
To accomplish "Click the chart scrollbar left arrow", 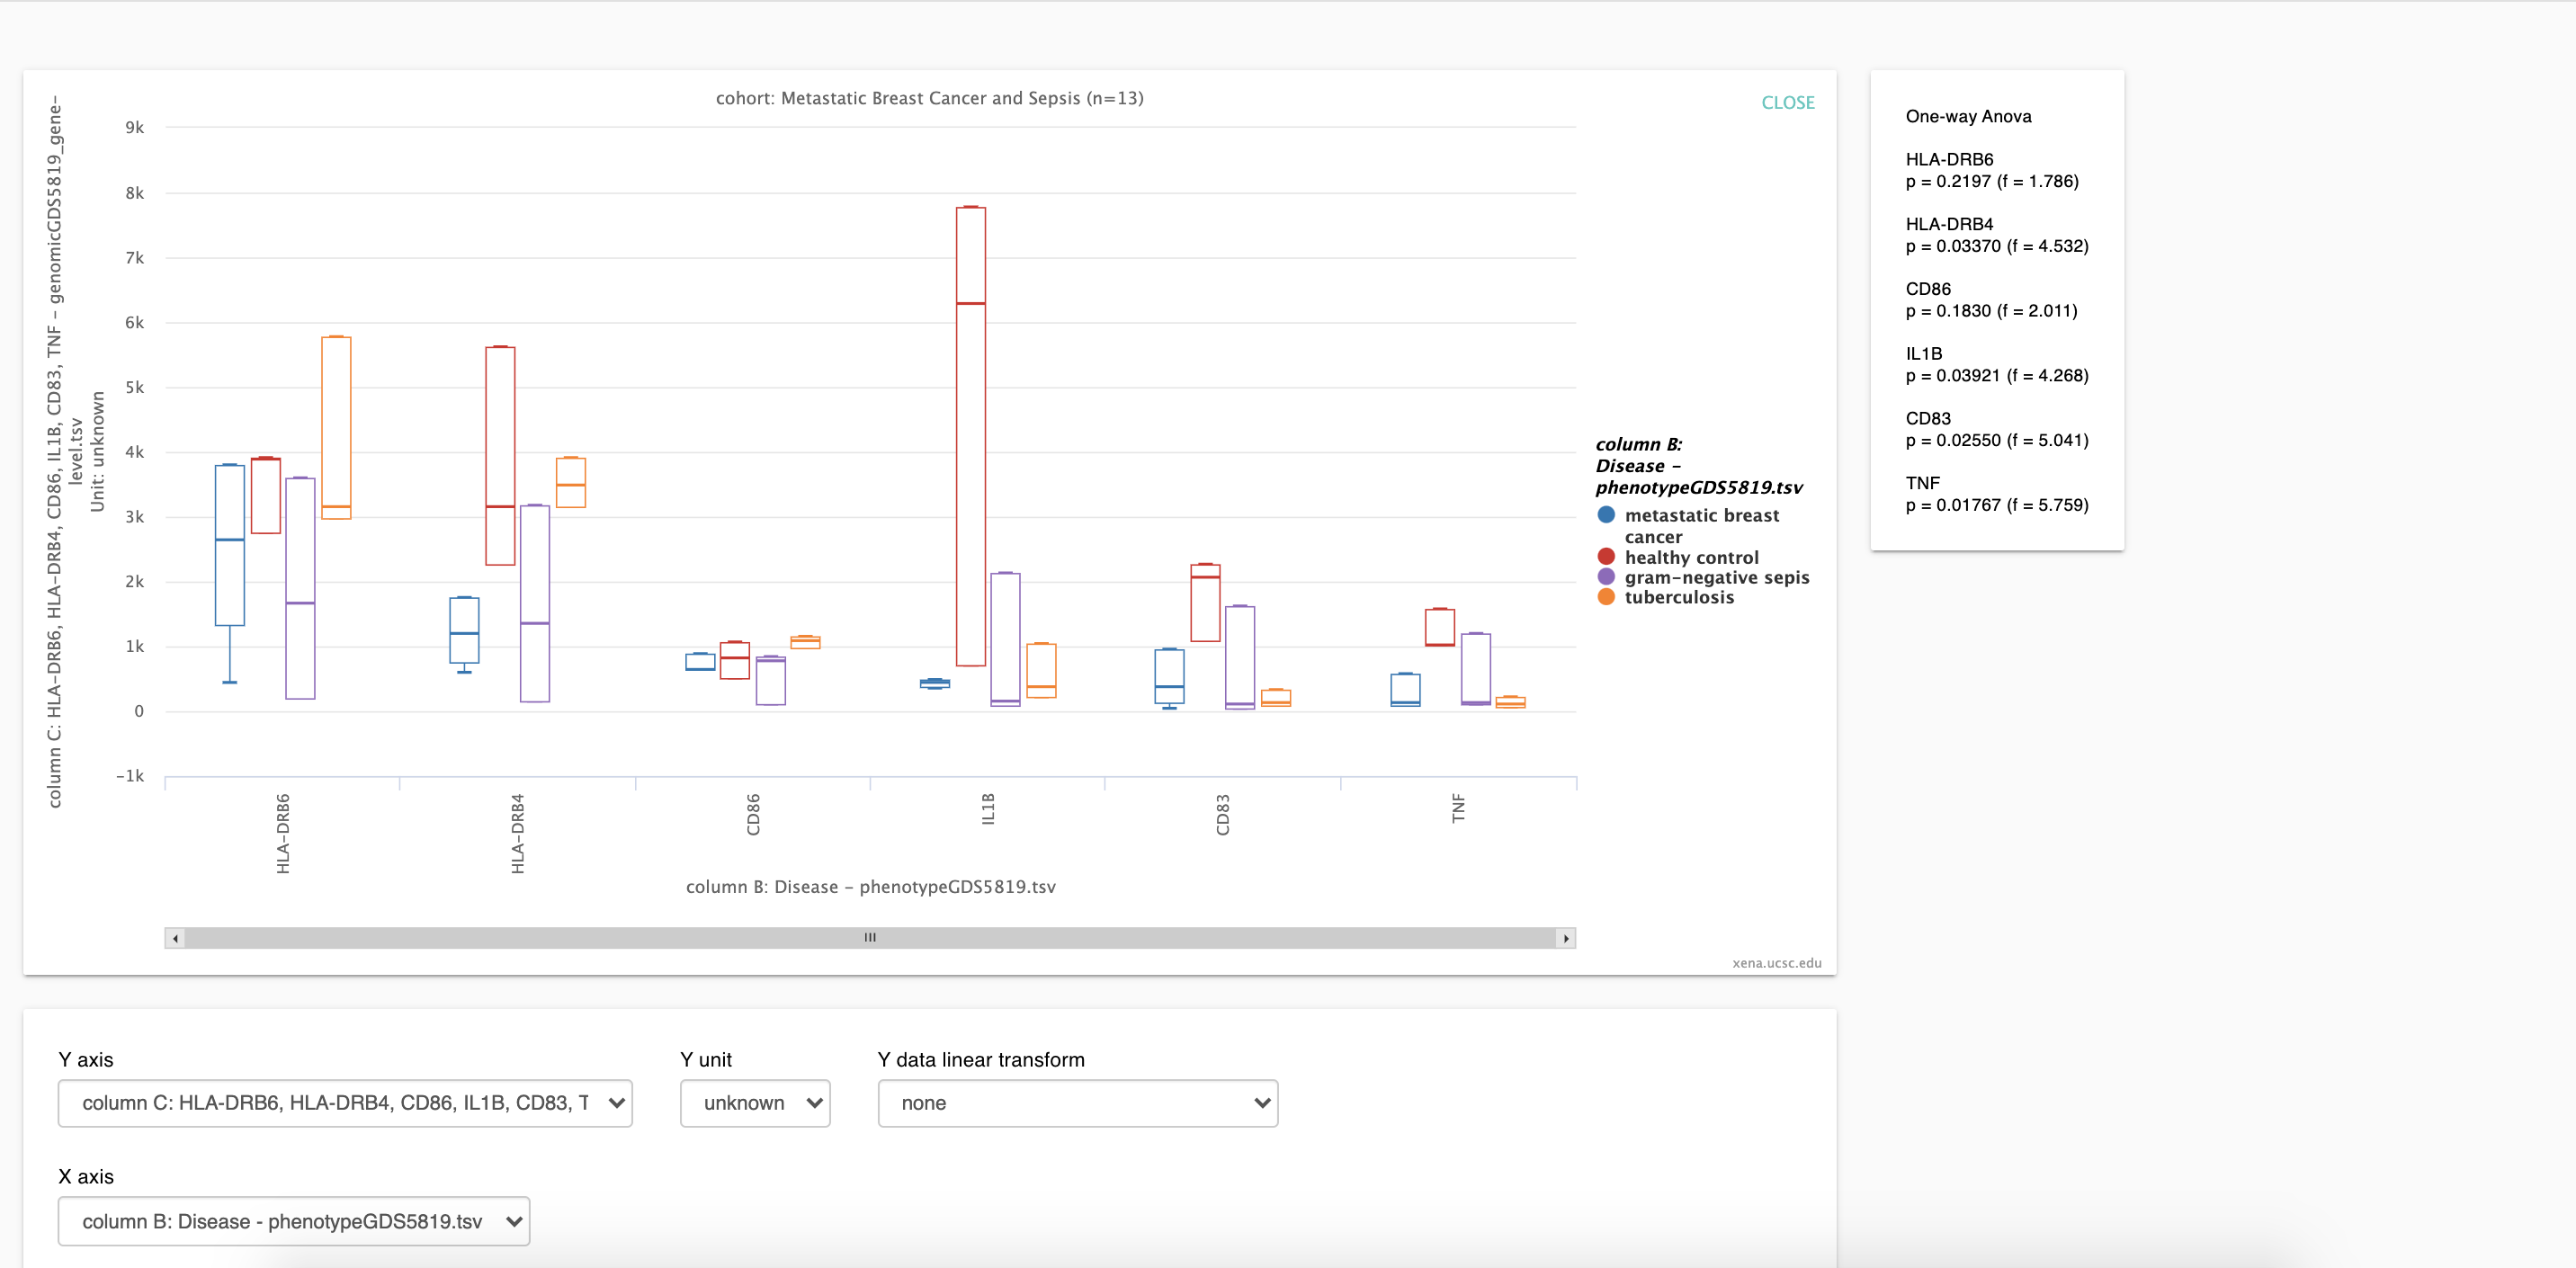I will point(176,938).
